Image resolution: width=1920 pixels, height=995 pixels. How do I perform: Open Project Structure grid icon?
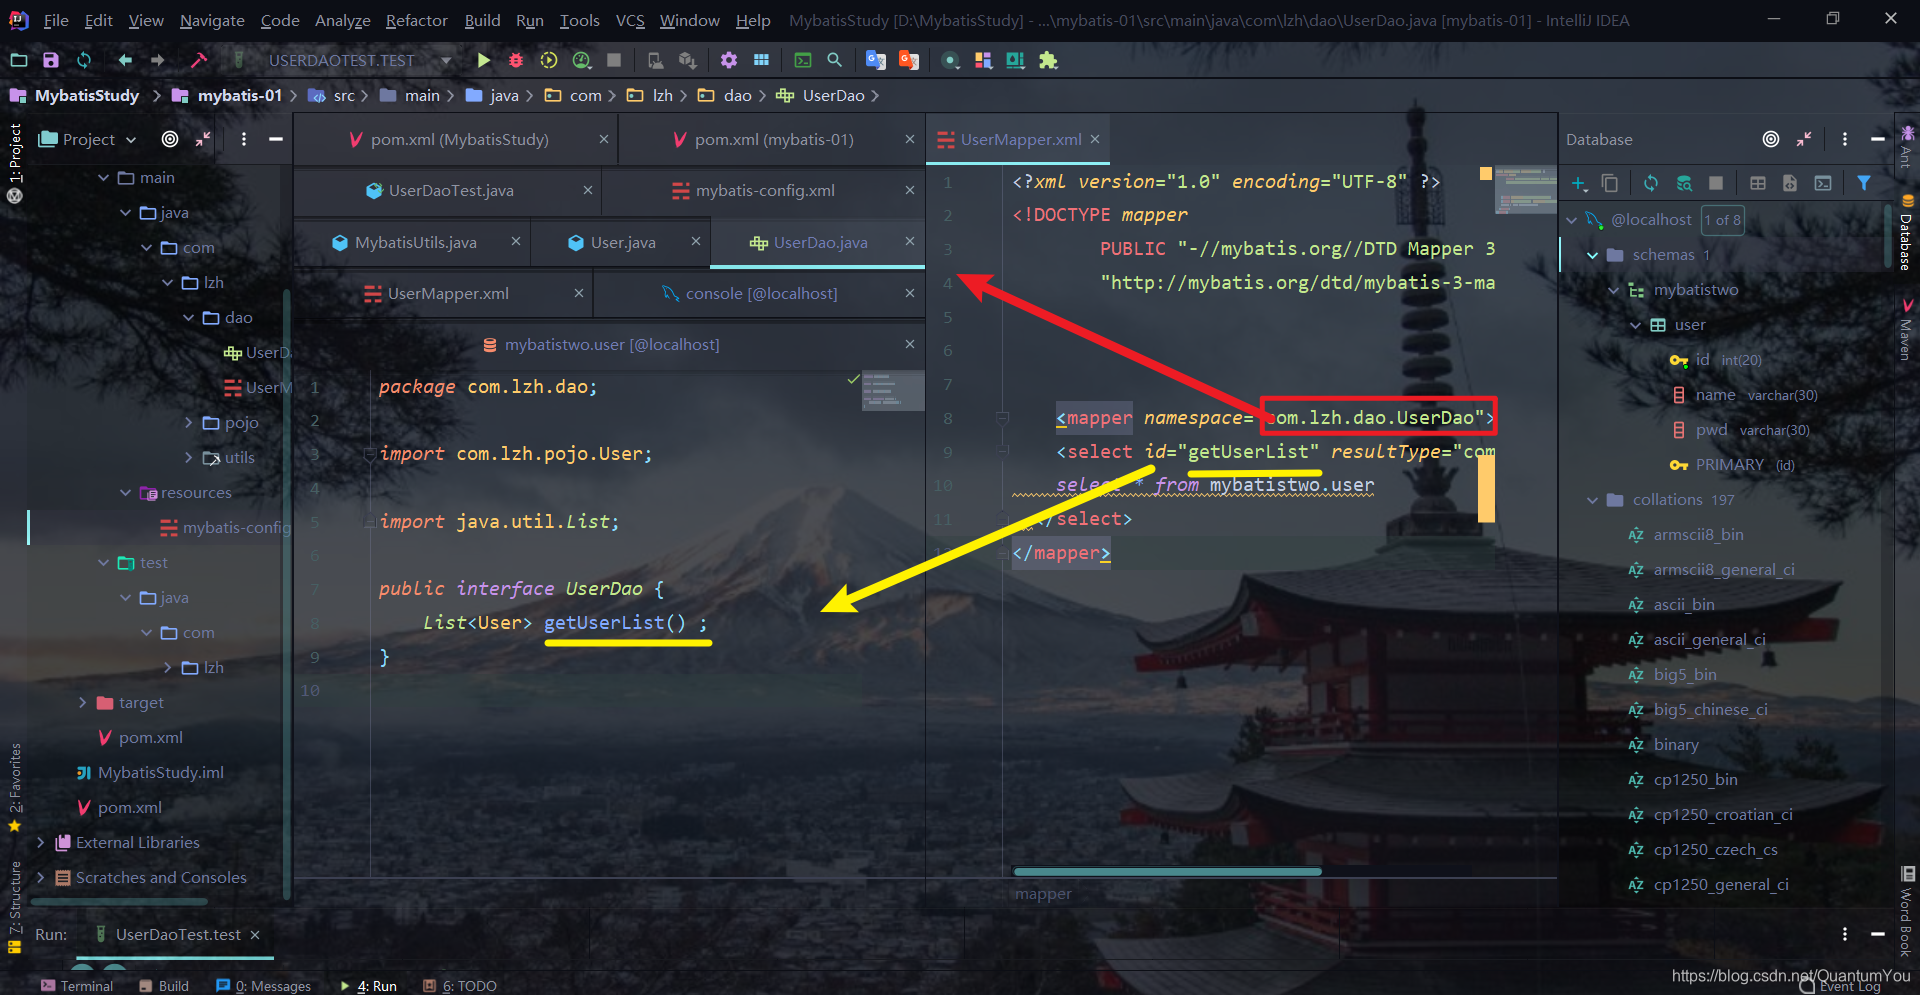click(762, 60)
